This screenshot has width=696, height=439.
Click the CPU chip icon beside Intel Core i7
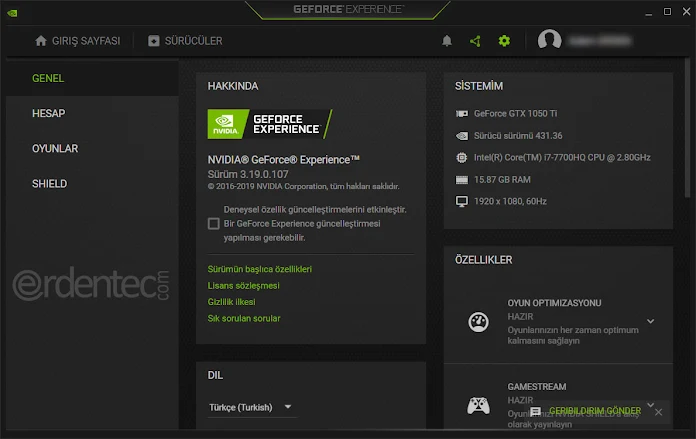pyautogui.click(x=462, y=158)
